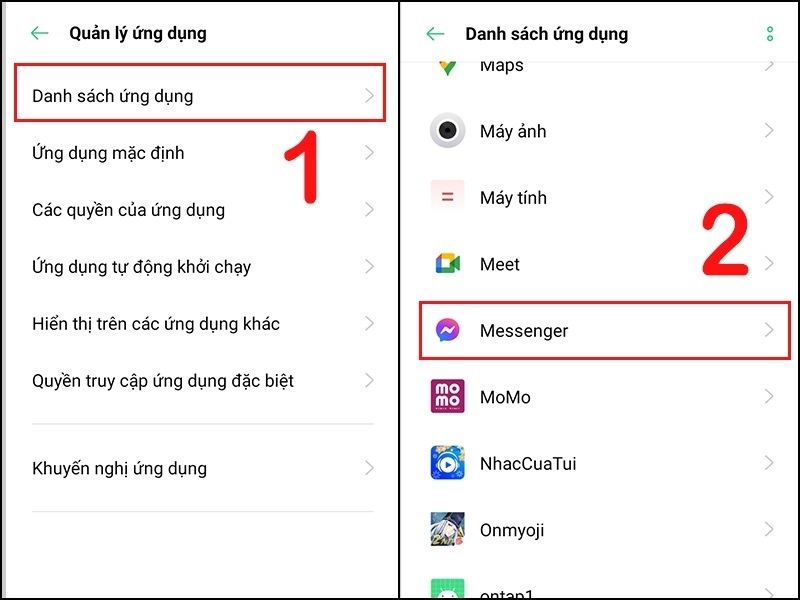Tap the Máy ảnh camera icon
Viewport: 800px width, 600px height.
click(x=447, y=131)
